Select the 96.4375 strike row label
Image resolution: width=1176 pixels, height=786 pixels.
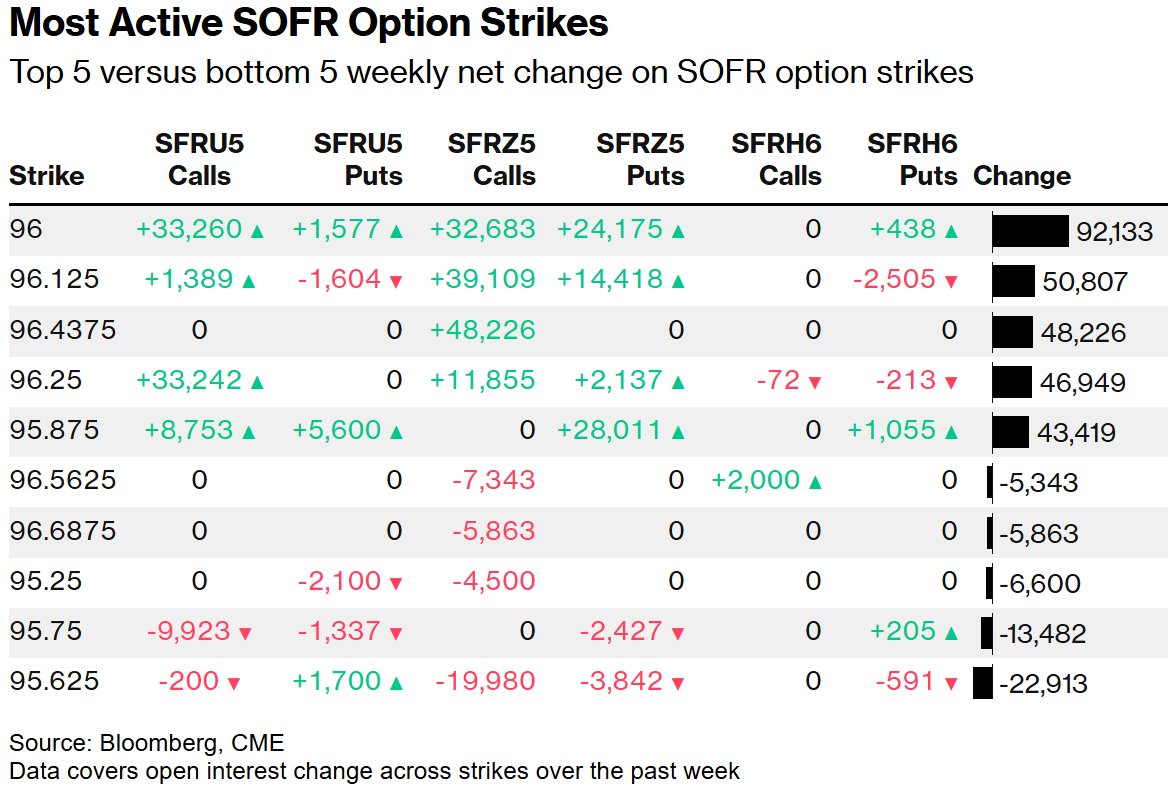click(x=62, y=330)
